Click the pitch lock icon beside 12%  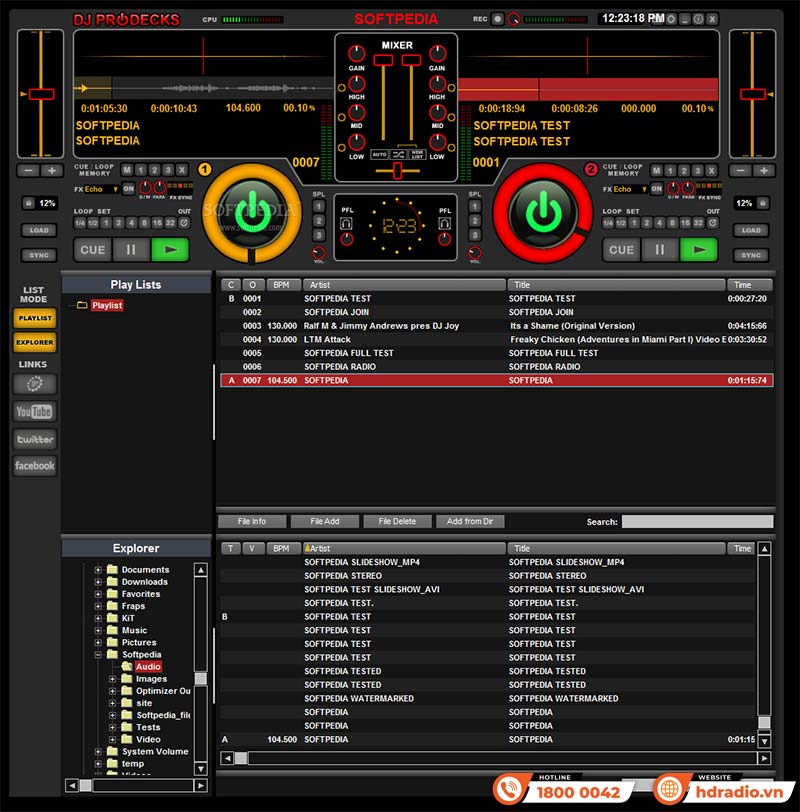[x=28, y=202]
